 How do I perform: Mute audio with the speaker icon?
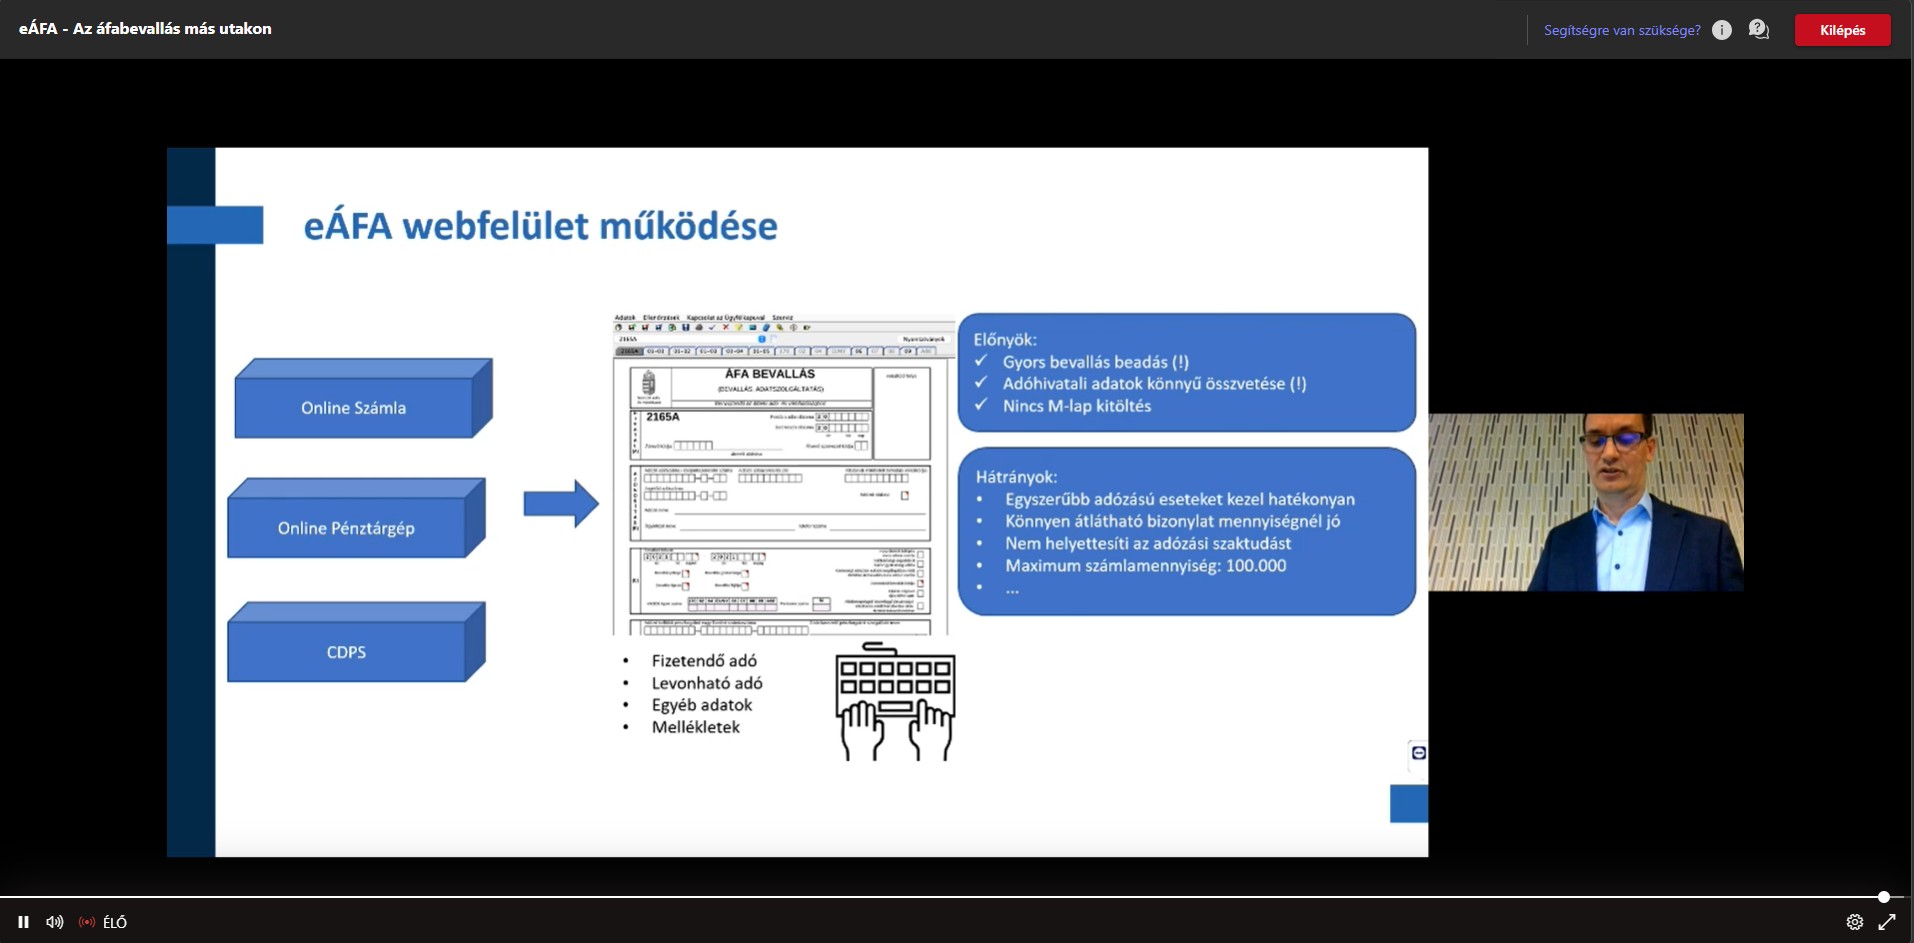point(55,922)
